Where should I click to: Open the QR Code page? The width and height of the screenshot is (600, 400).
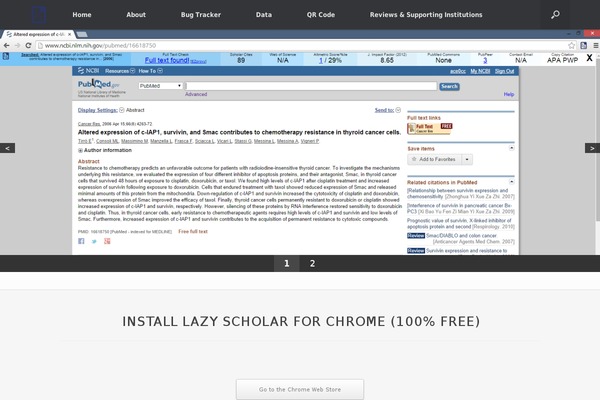[321, 15]
